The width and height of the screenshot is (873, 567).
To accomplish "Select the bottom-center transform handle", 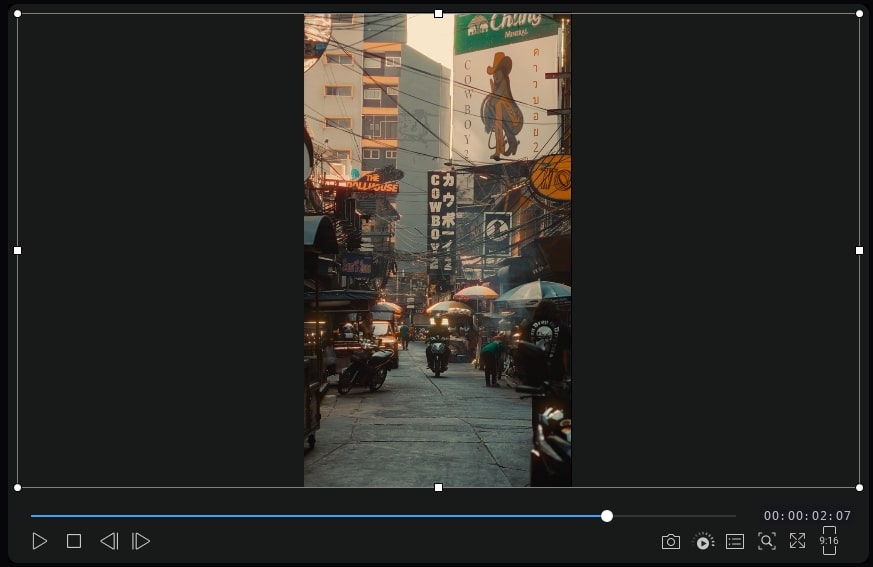I will coord(438,487).
